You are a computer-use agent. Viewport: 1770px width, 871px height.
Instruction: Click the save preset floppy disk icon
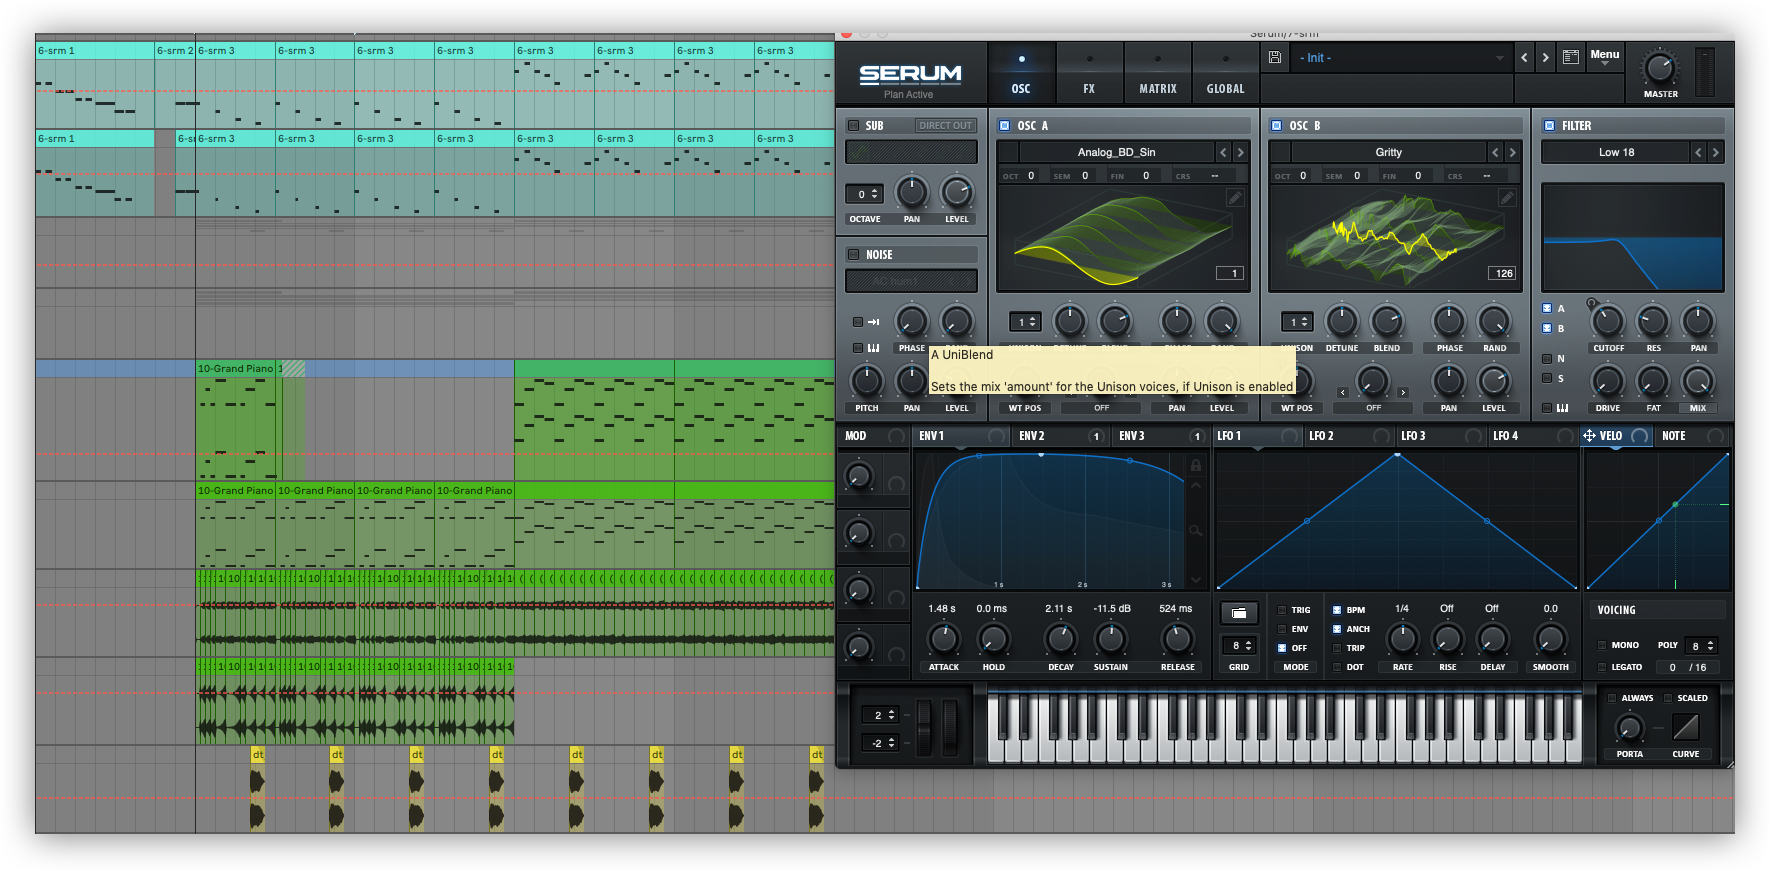[x=1275, y=58]
